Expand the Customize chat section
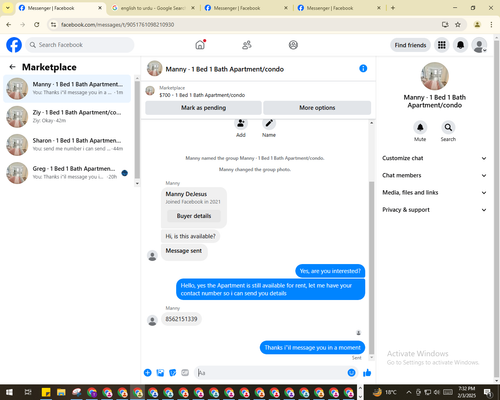 [434, 158]
